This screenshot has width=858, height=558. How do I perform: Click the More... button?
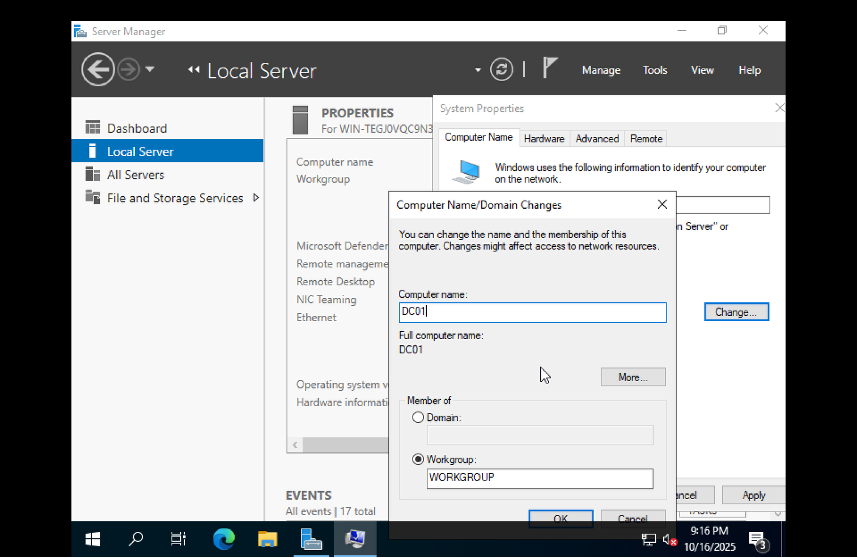(x=633, y=377)
